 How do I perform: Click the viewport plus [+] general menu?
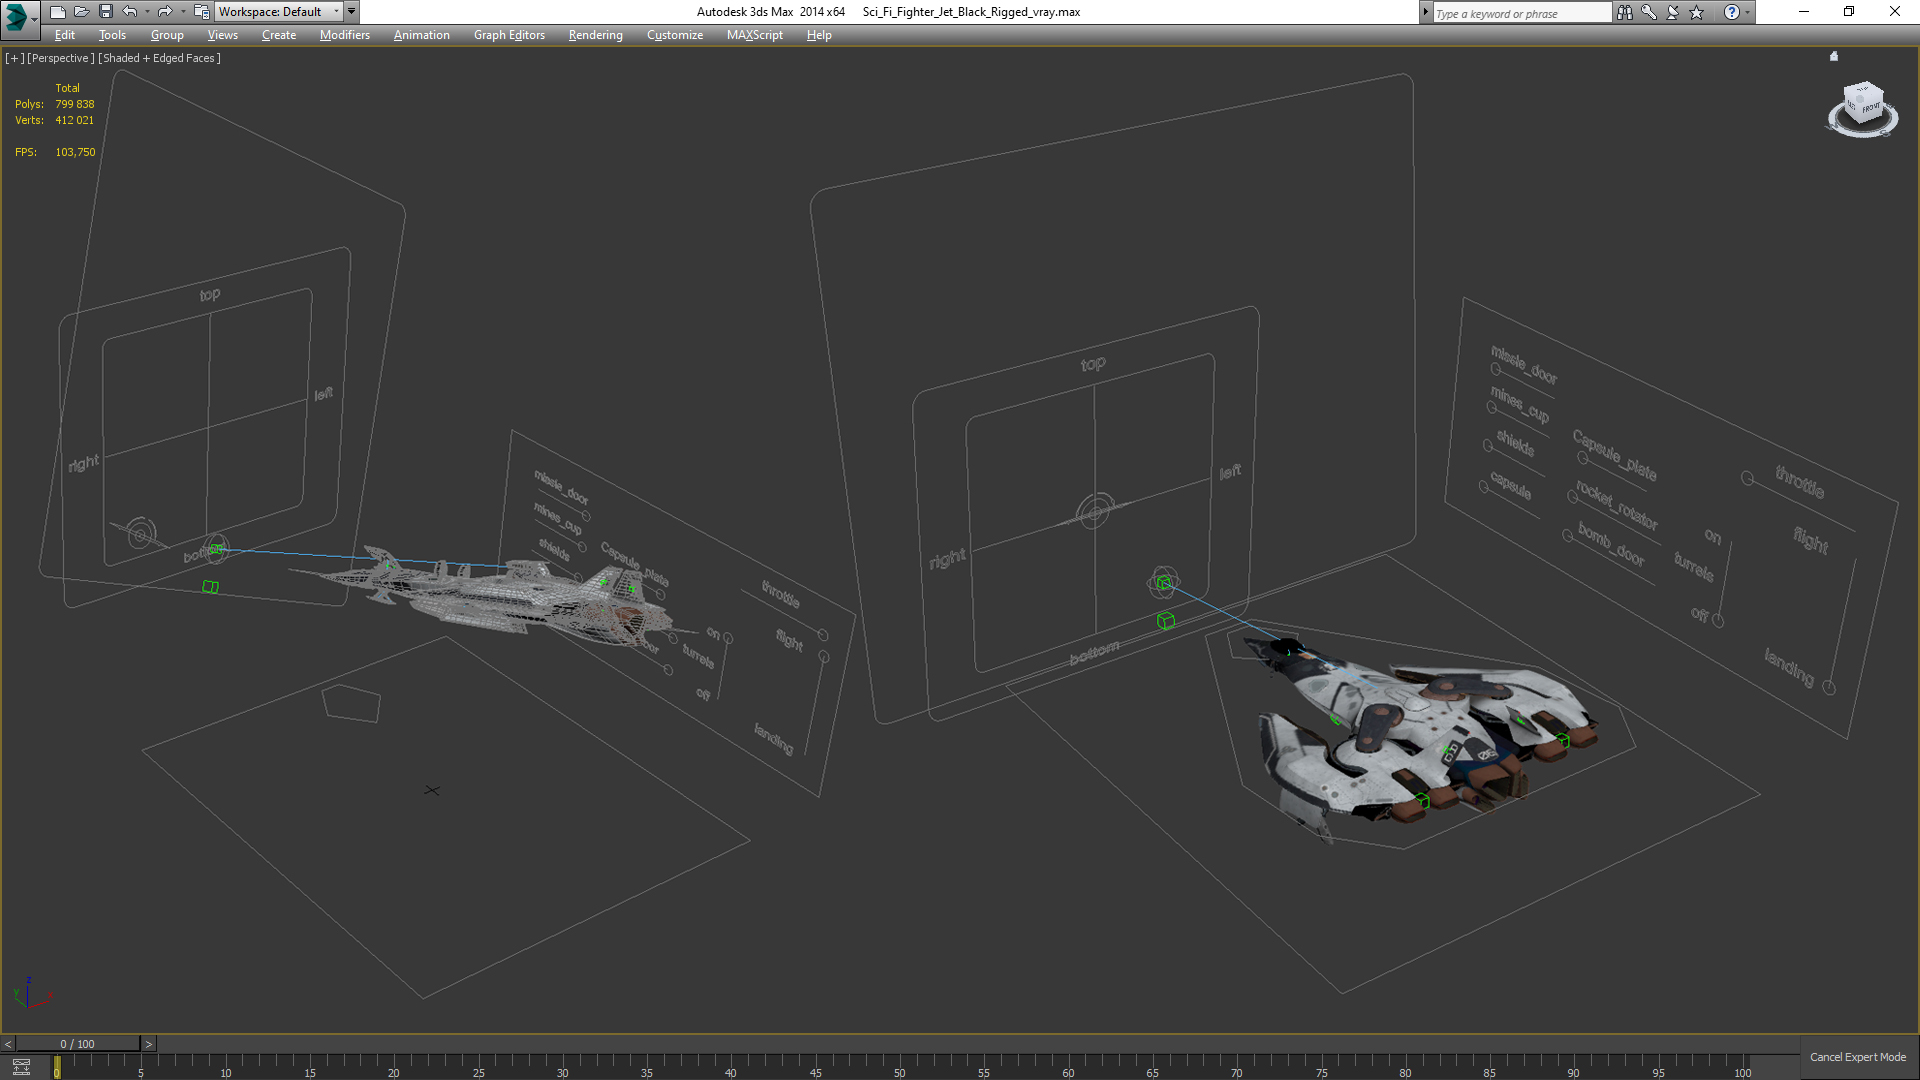click(14, 58)
